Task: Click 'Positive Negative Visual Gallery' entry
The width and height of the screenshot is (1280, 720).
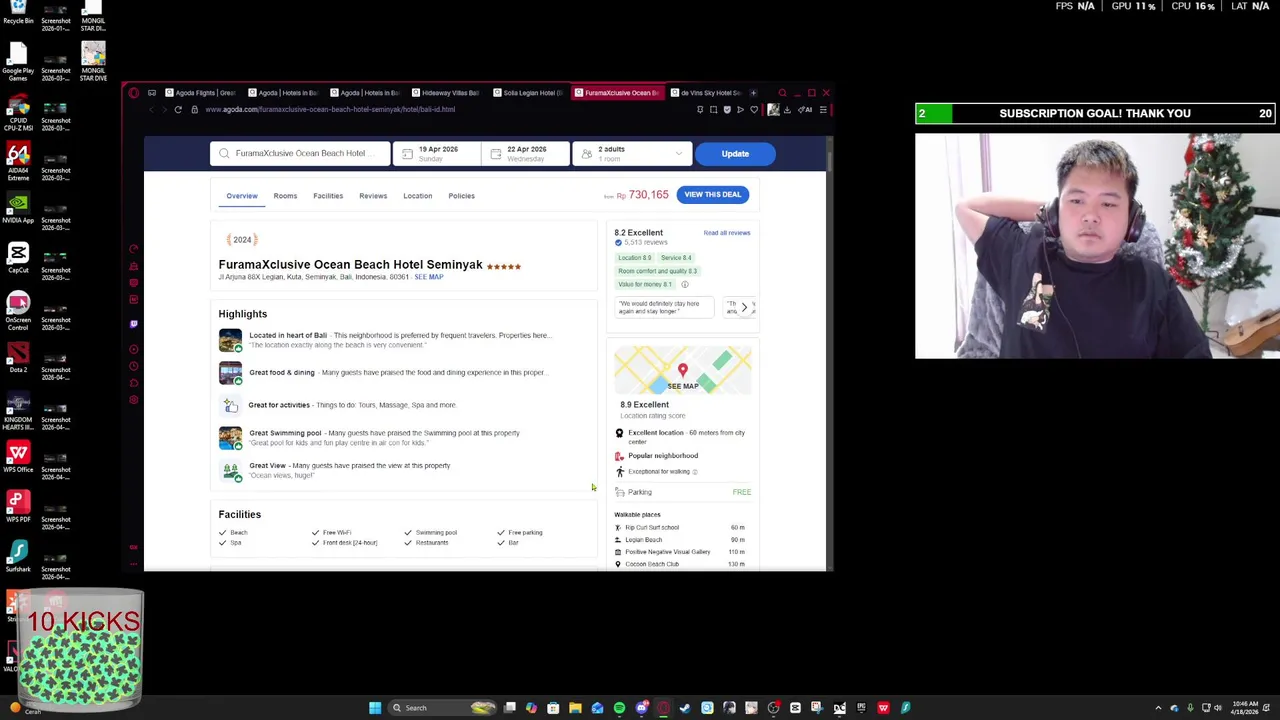Action: click(668, 552)
